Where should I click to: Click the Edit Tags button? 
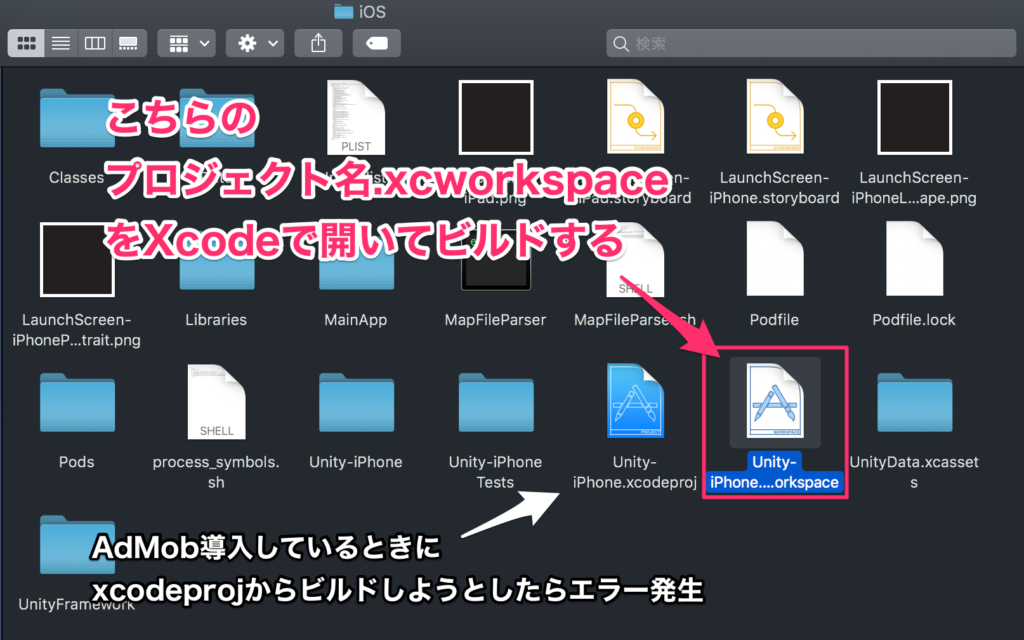click(377, 44)
